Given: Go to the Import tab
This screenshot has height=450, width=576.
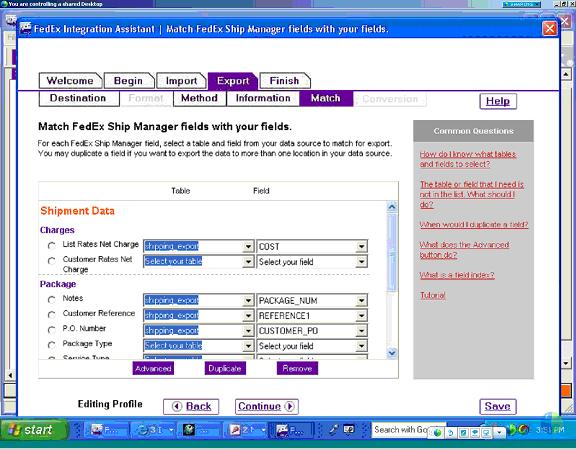Looking at the screenshot, I should point(181,80).
